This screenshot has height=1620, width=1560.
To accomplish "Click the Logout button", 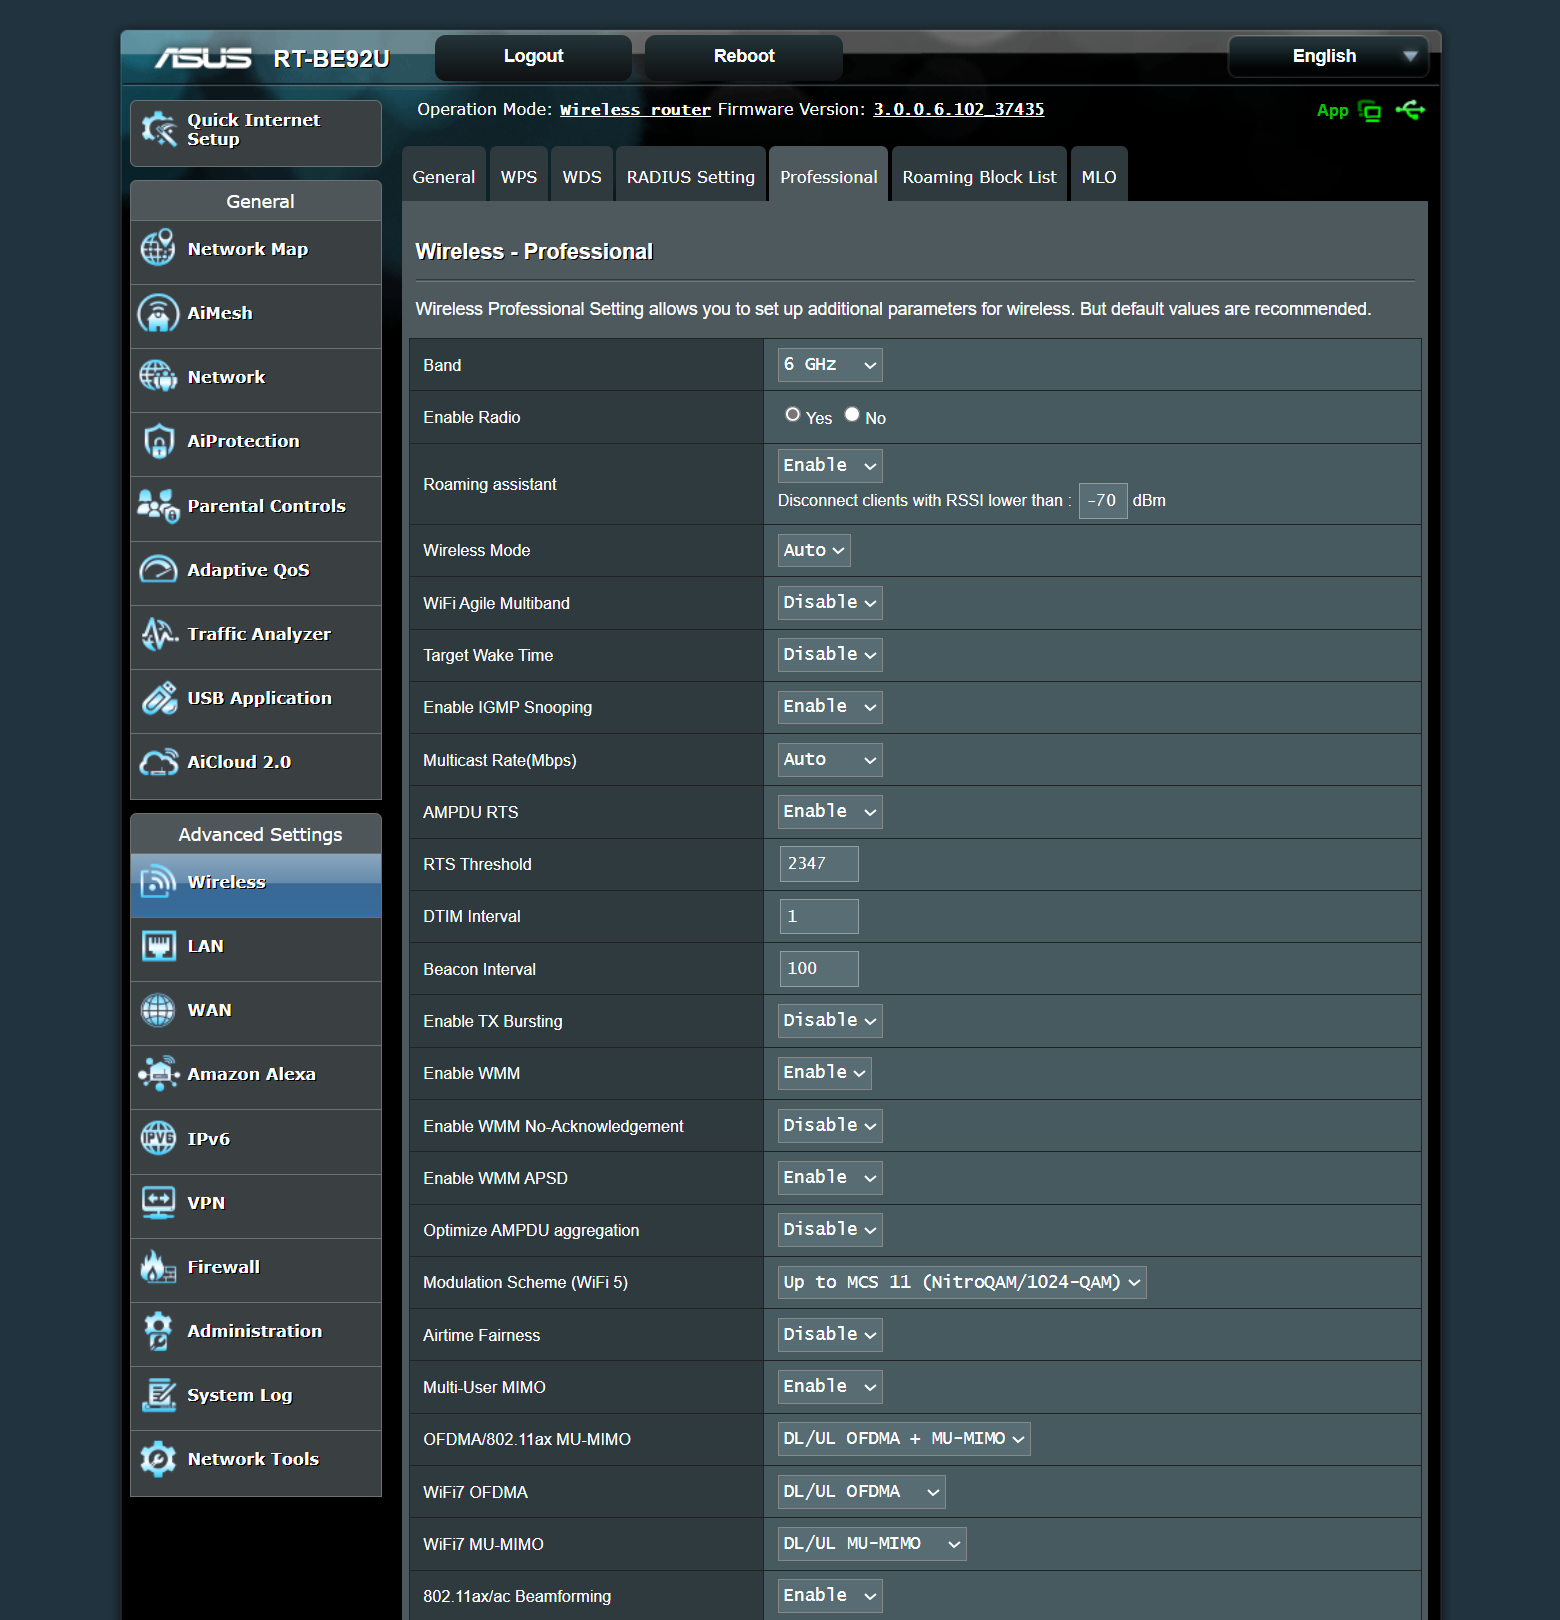I will [533, 57].
